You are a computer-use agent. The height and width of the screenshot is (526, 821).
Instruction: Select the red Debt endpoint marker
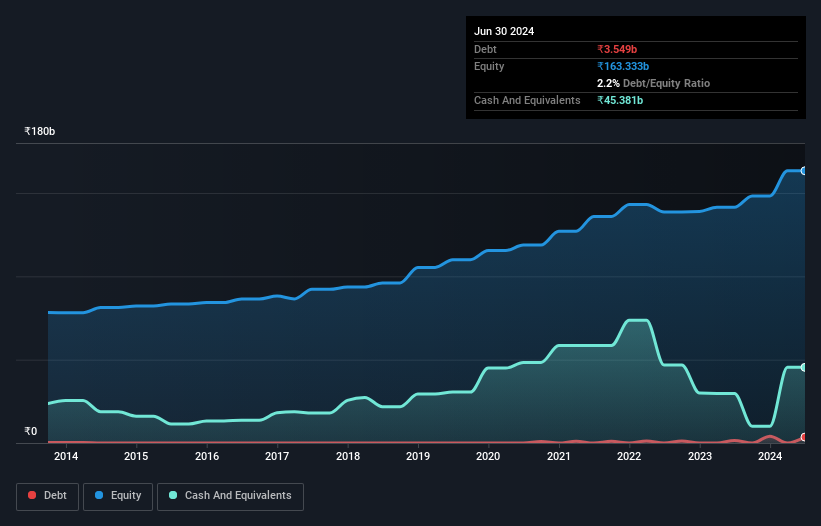(804, 437)
